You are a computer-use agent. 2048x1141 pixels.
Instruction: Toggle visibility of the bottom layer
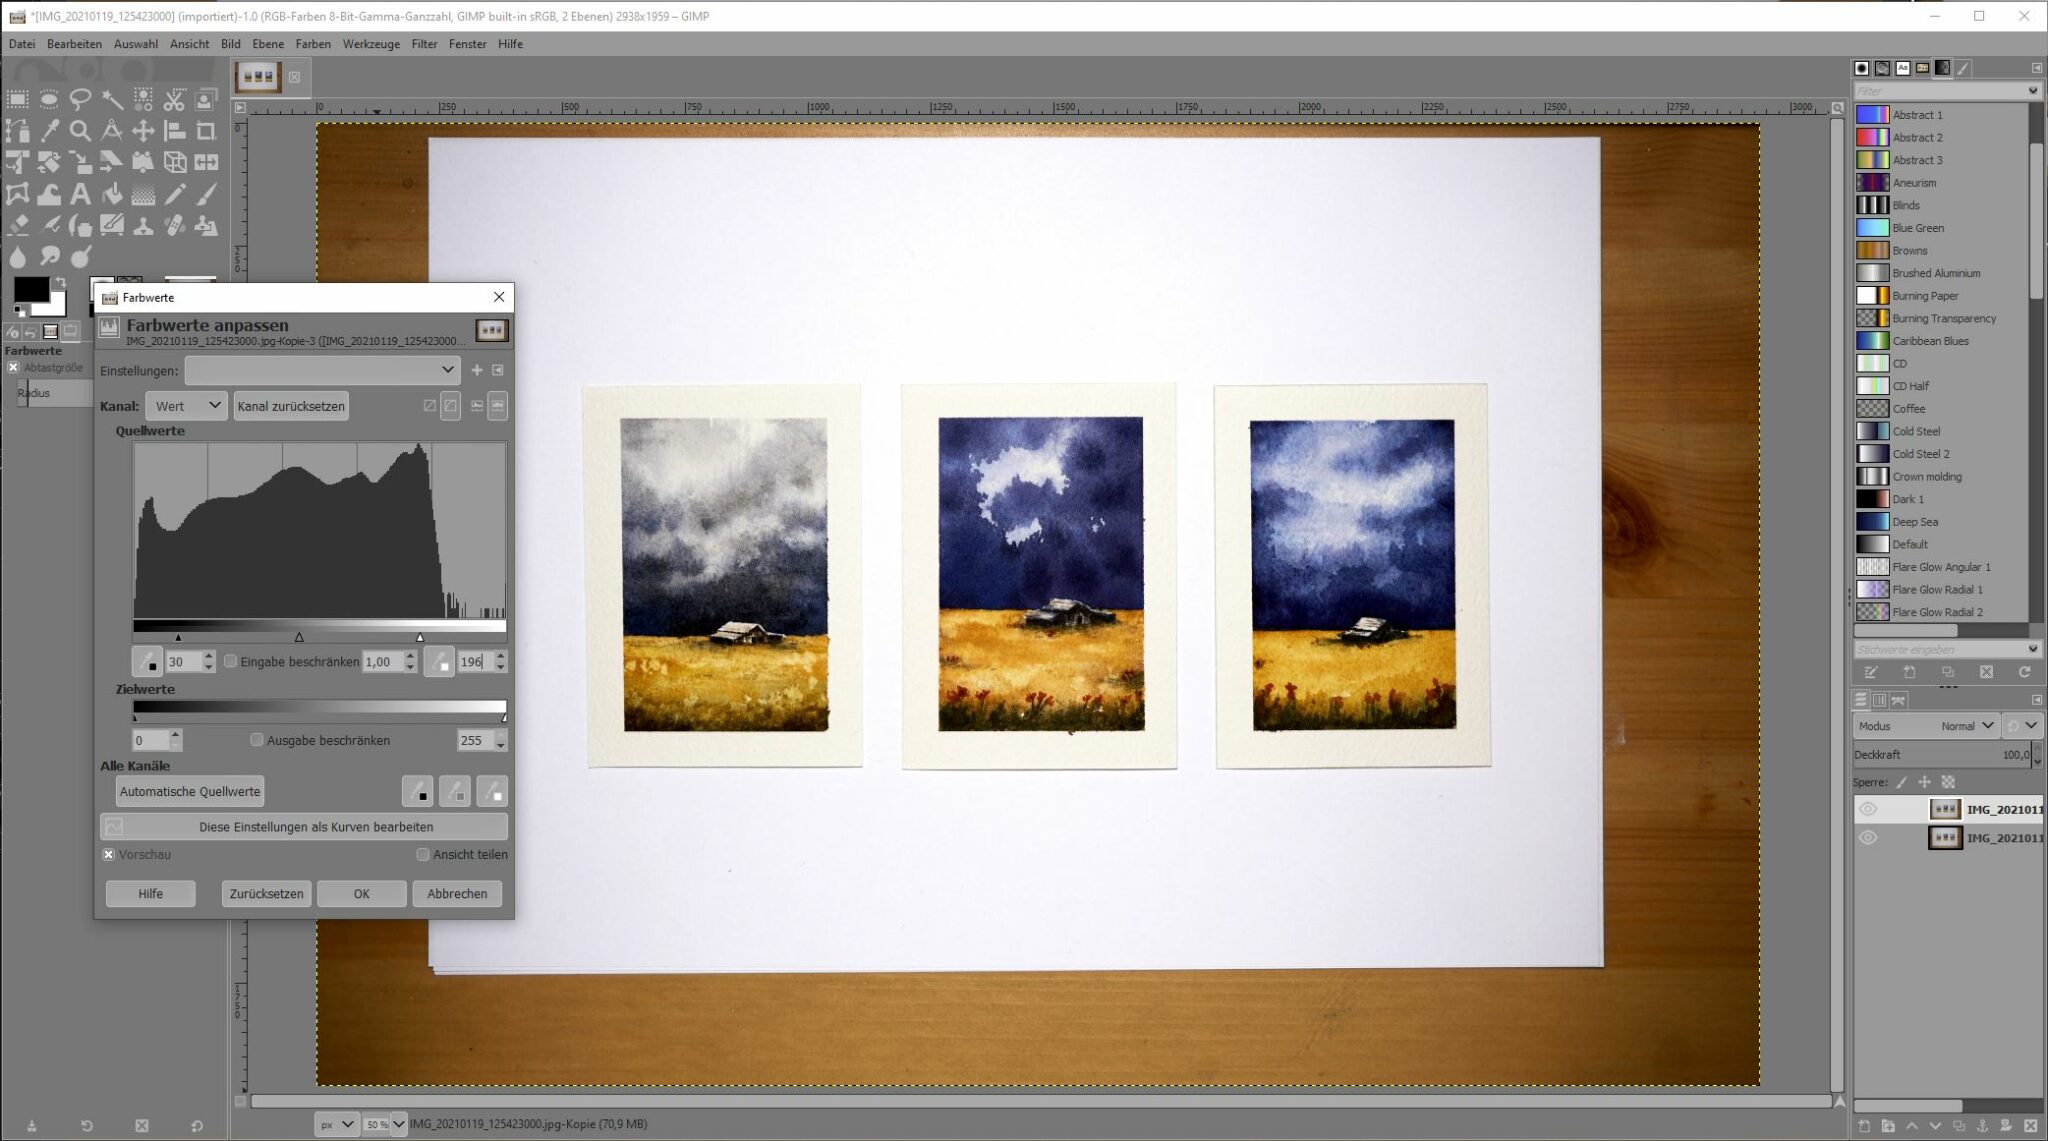pyautogui.click(x=1868, y=838)
